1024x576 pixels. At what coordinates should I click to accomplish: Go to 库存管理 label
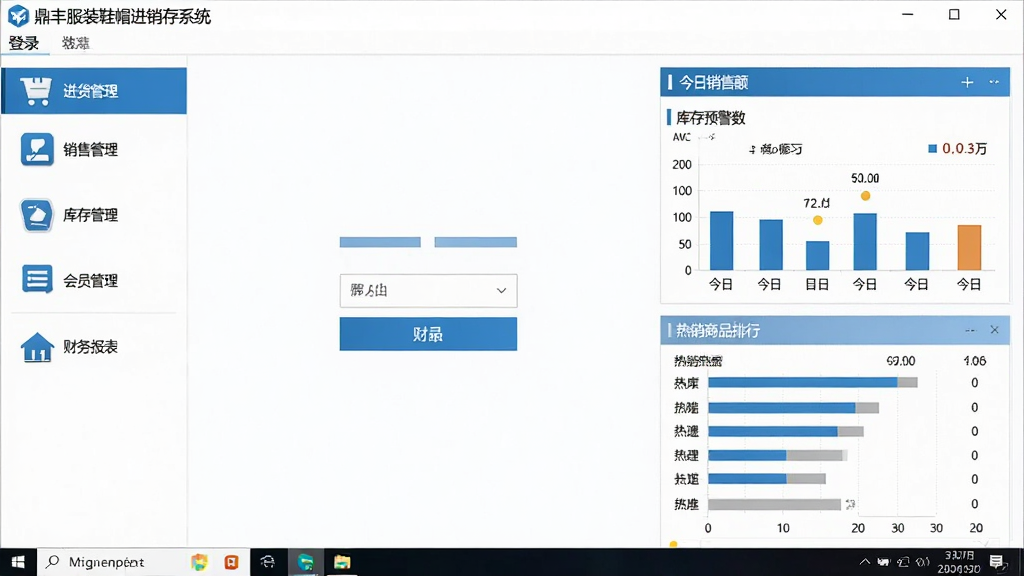pos(90,215)
